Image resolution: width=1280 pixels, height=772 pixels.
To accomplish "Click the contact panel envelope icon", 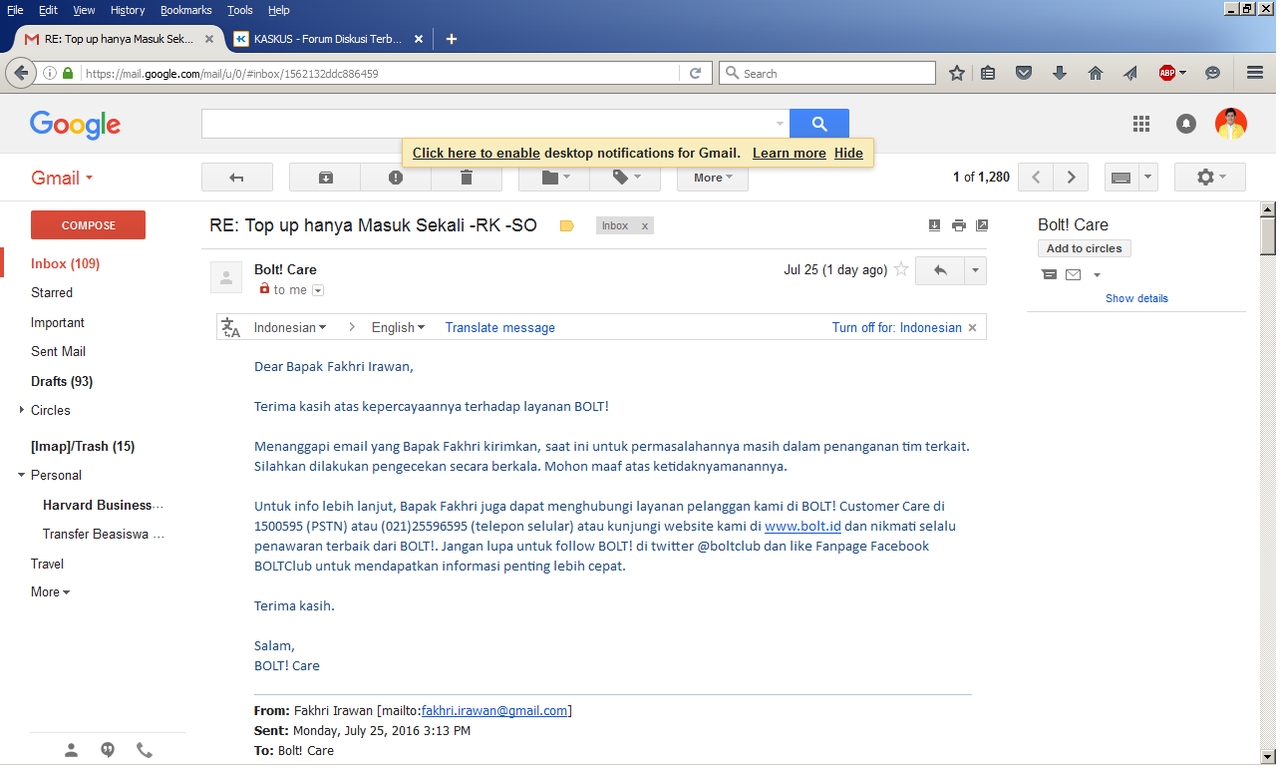I will [1073, 275].
